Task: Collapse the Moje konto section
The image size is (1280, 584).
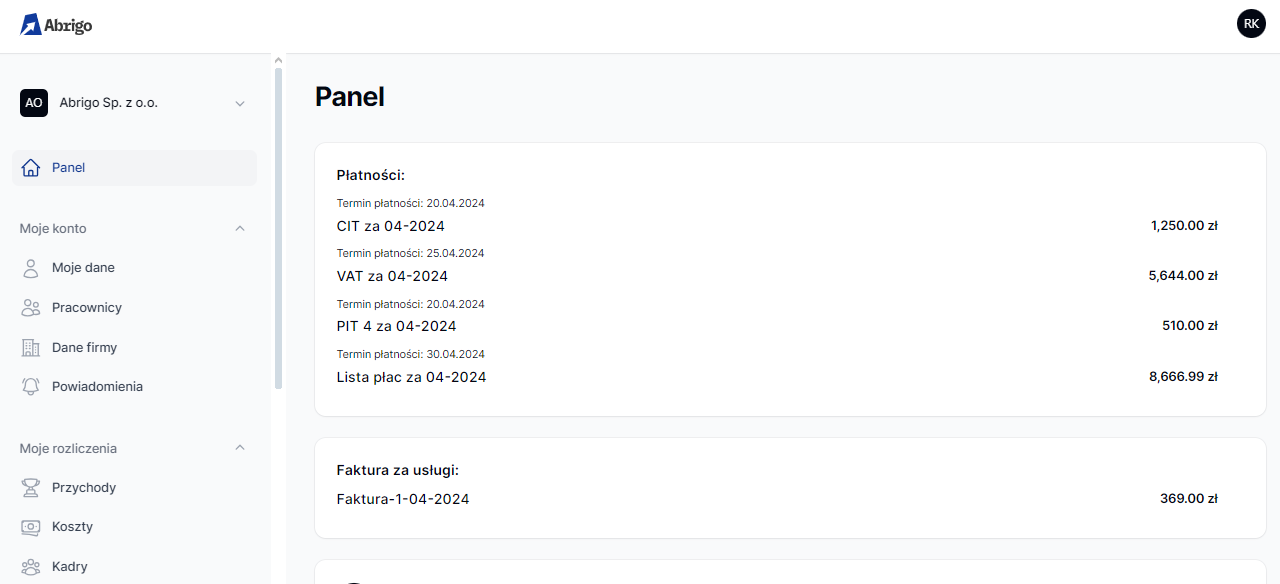Action: 239,229
